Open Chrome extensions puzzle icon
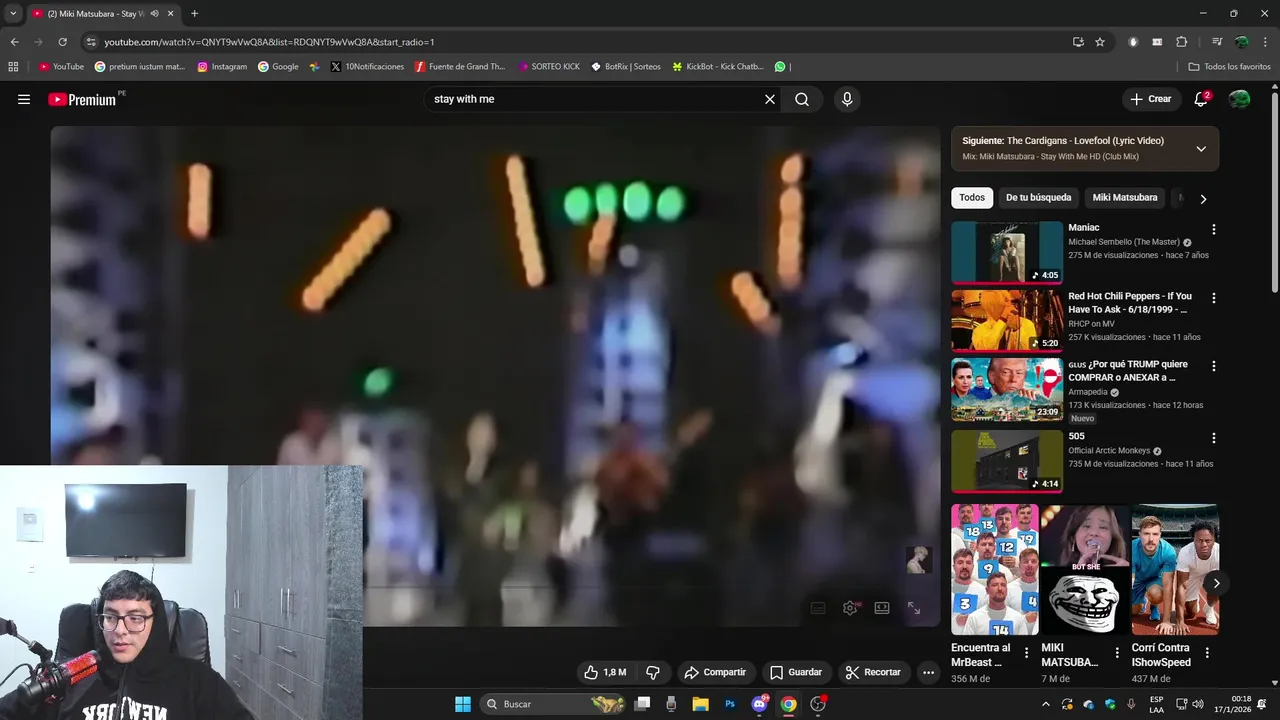This screenshot has height=720, width=1280. [1181, 42]
